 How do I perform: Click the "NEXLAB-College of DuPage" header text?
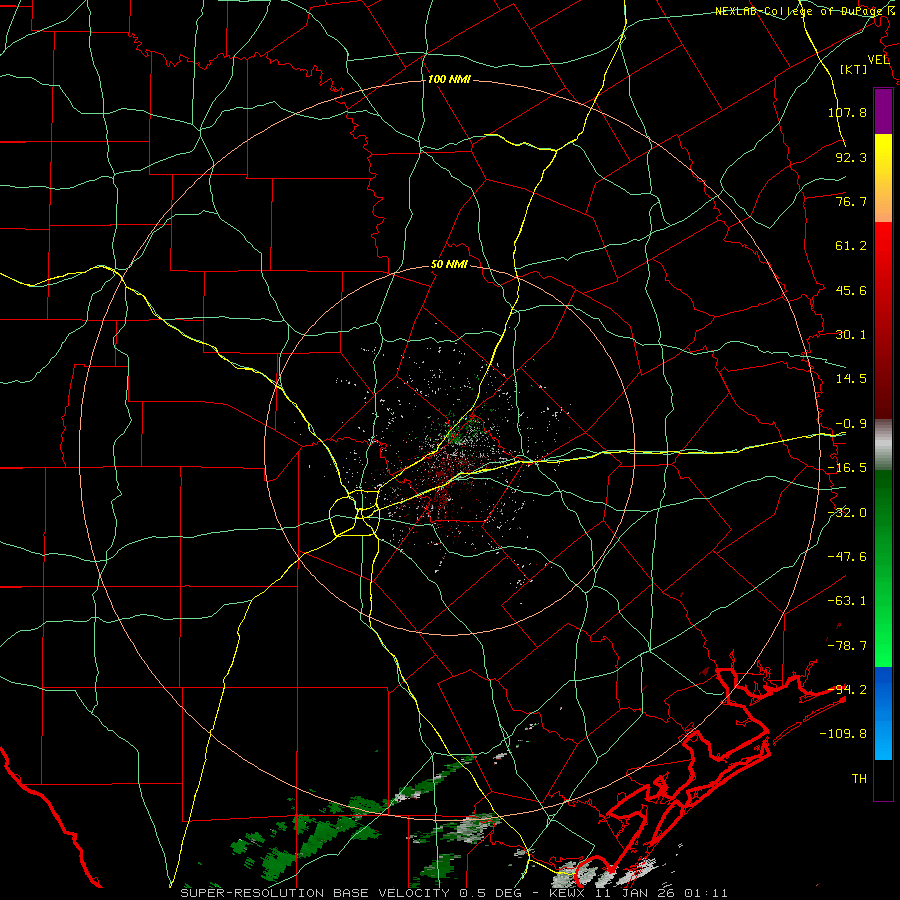[798, 11]
